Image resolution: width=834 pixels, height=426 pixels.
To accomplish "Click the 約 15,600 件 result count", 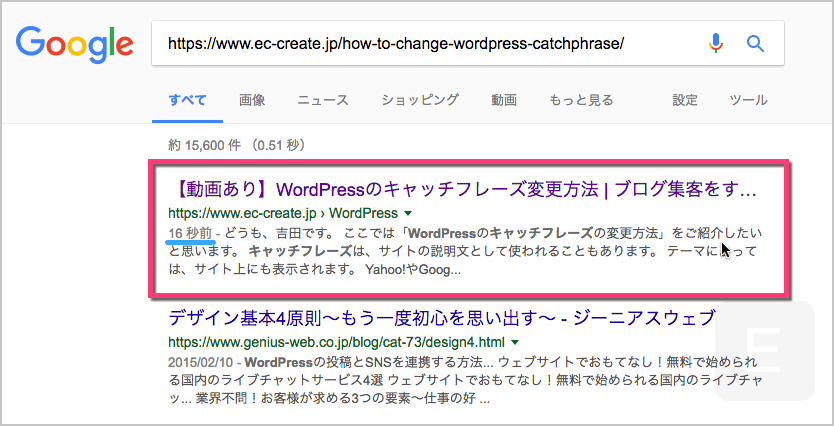I will pyautogui.click(x=204, y=145).
